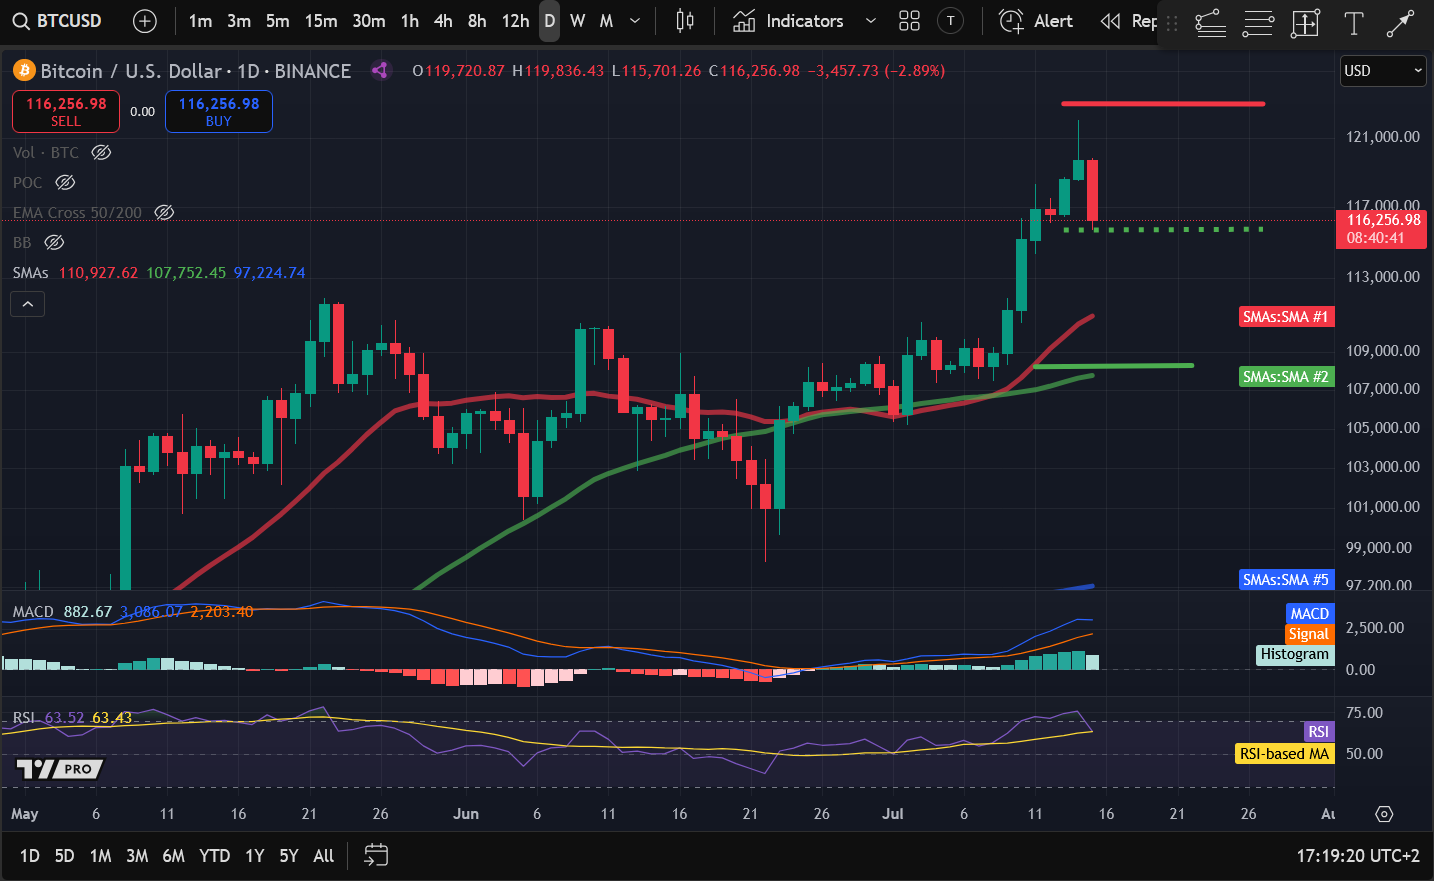
Task: Set the chart interval to 12h
Action: (516, 21)
